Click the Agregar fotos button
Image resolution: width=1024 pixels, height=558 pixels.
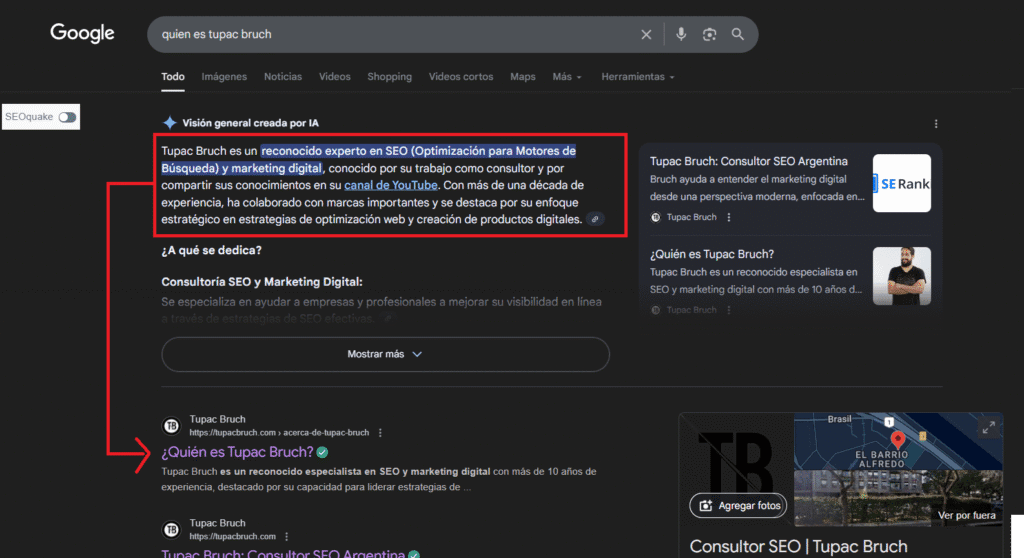click(x=738, y=505)
